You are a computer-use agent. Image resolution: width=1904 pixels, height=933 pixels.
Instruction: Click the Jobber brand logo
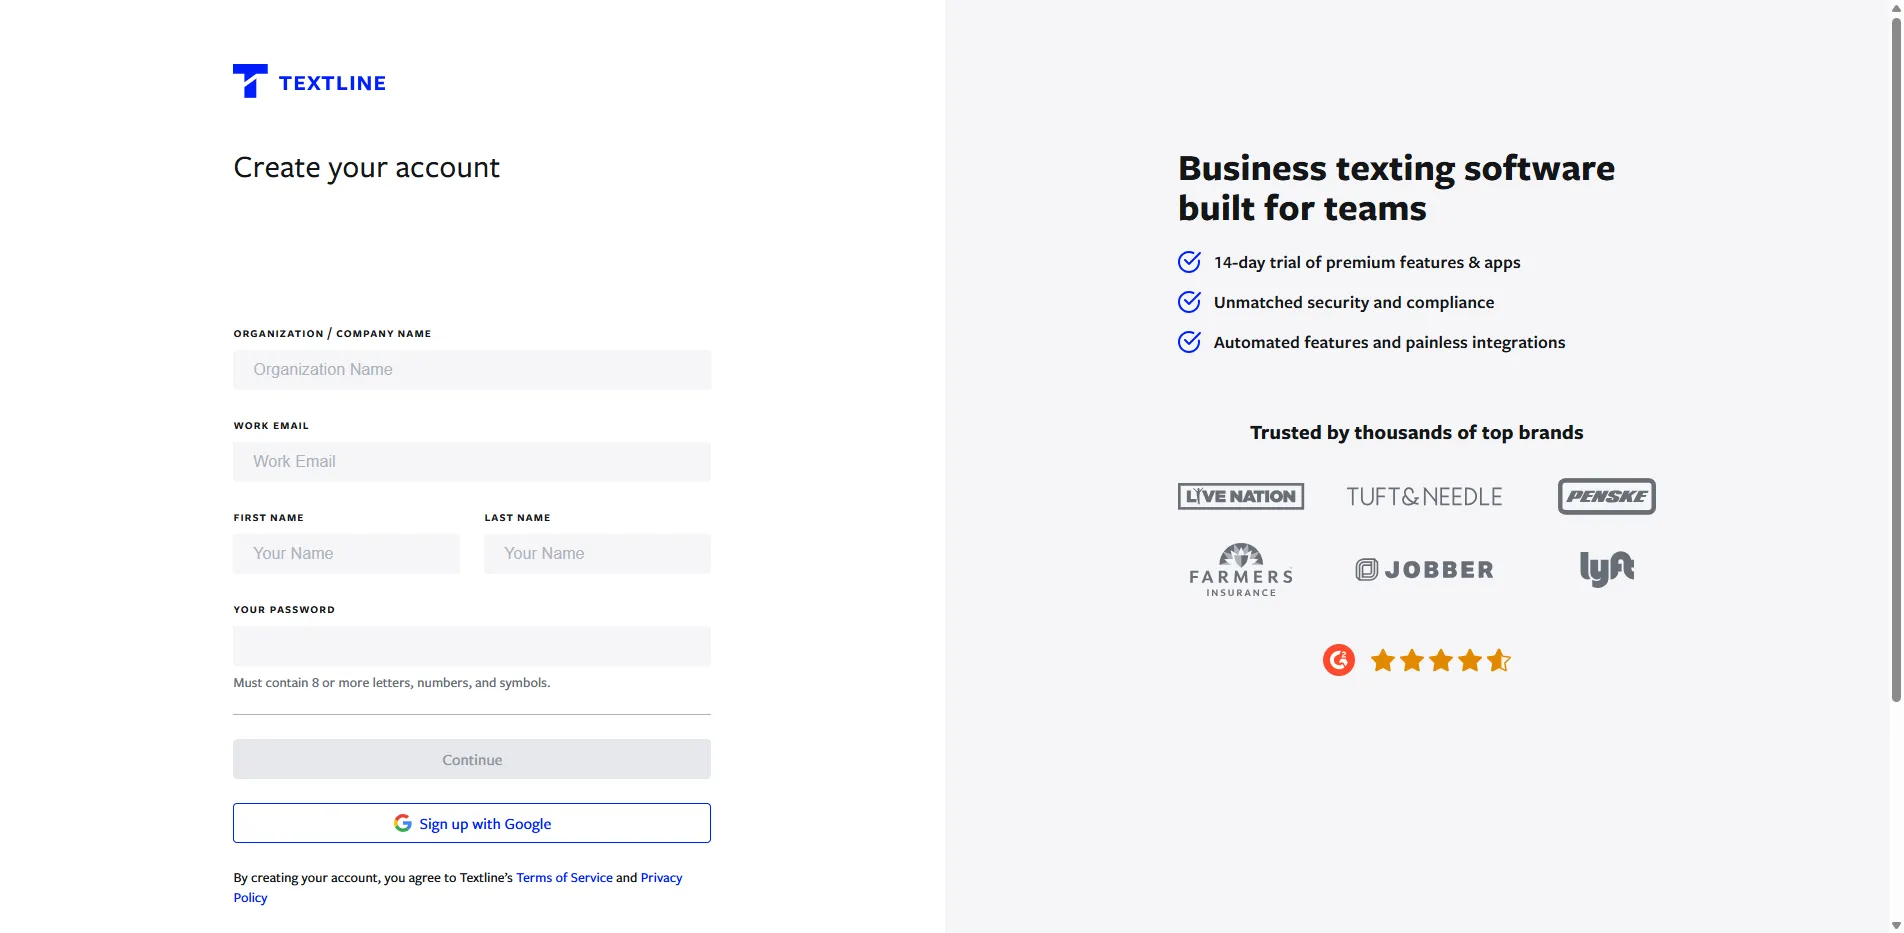(x=1424, y=570)
